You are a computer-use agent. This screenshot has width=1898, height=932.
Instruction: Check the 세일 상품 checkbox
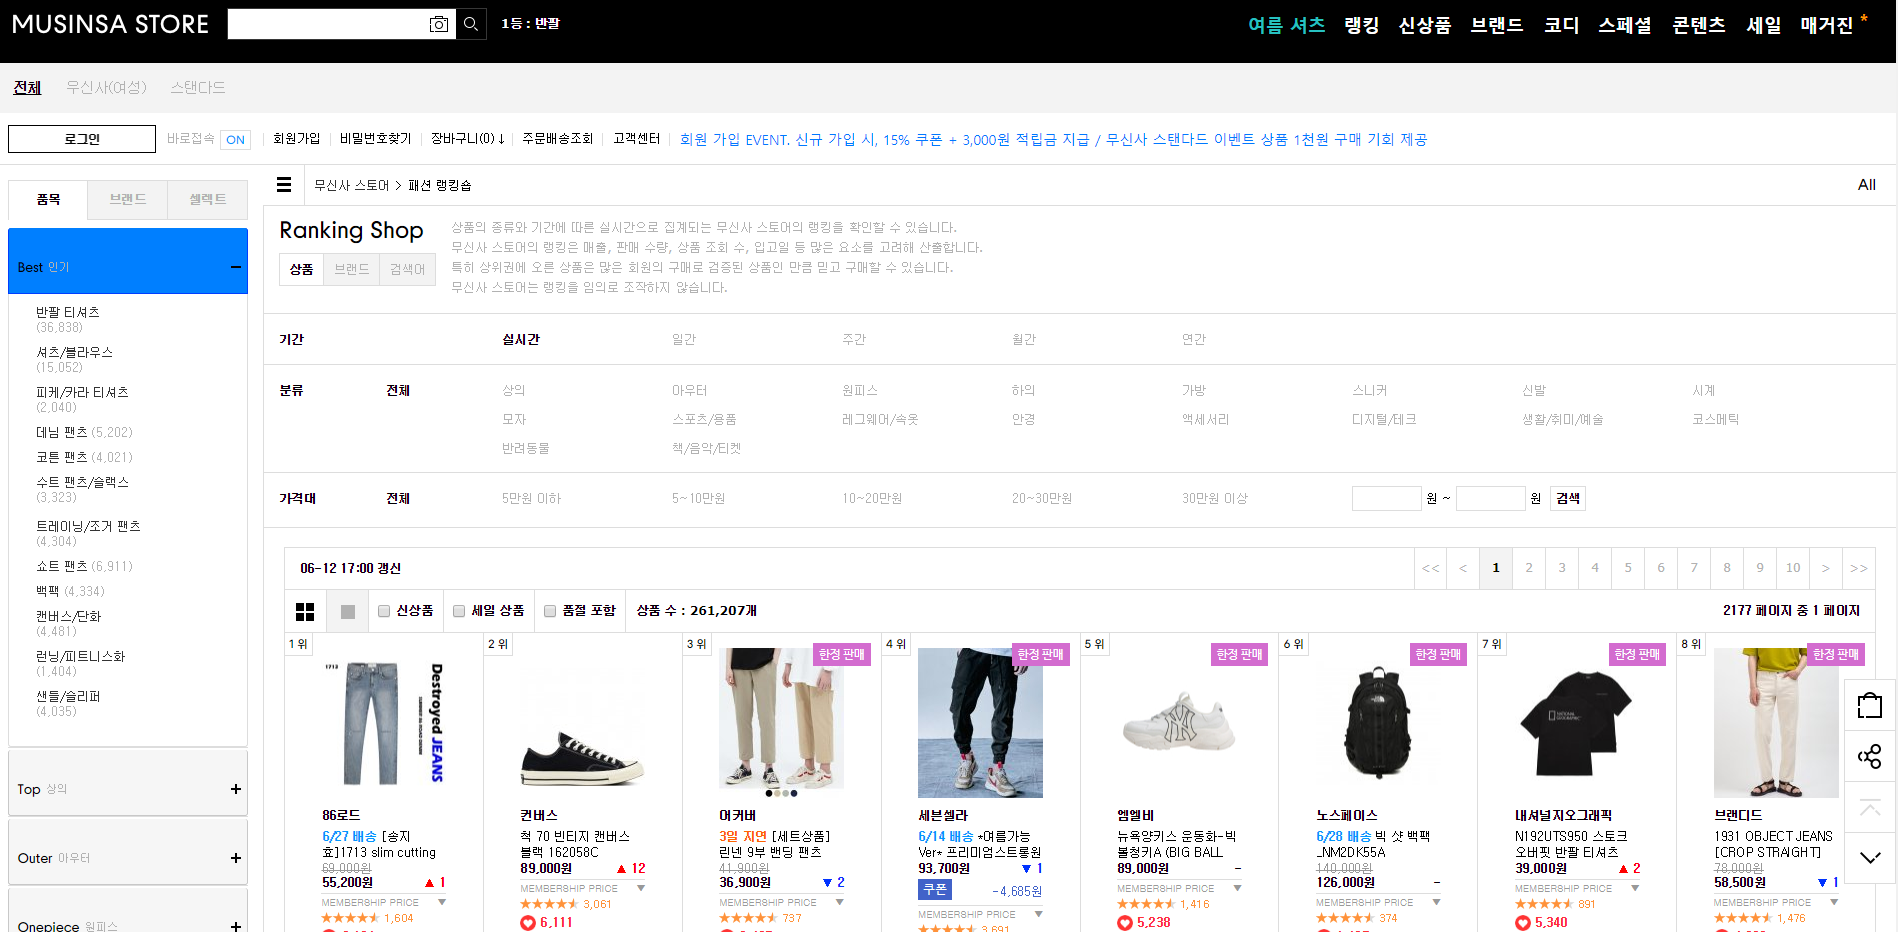pos(459,611)
